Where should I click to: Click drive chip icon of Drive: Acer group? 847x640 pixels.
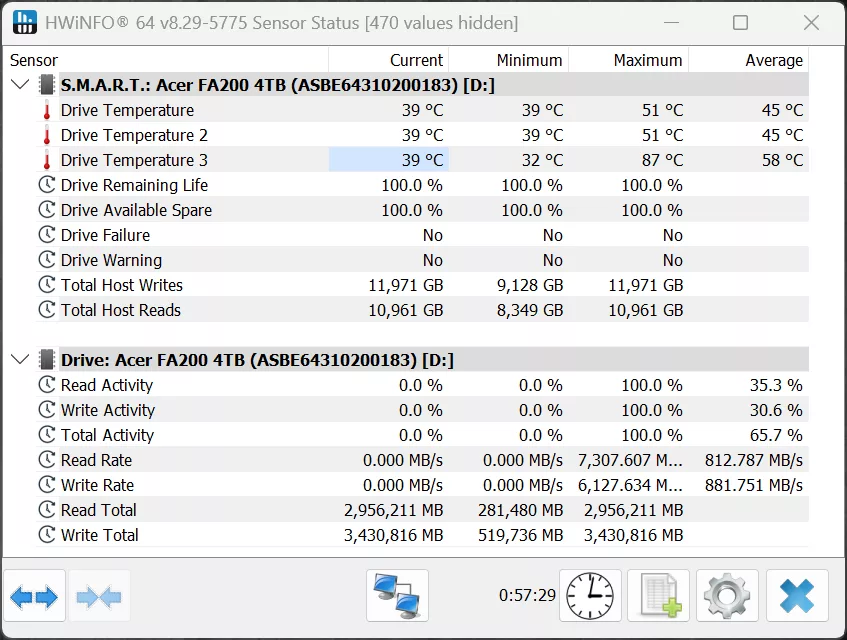[x=47, y=360]
